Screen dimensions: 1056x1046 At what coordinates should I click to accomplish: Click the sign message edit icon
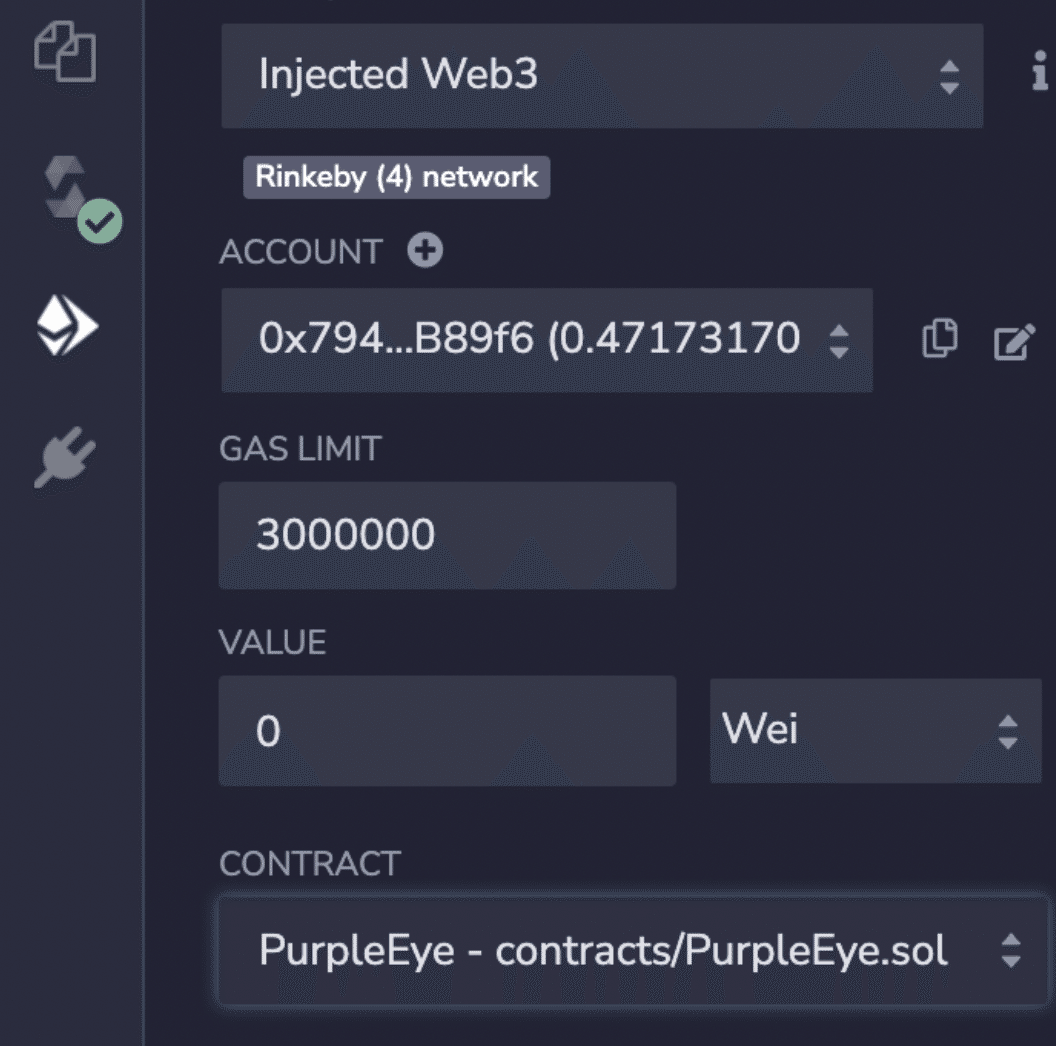click(x=1013, y=342)
